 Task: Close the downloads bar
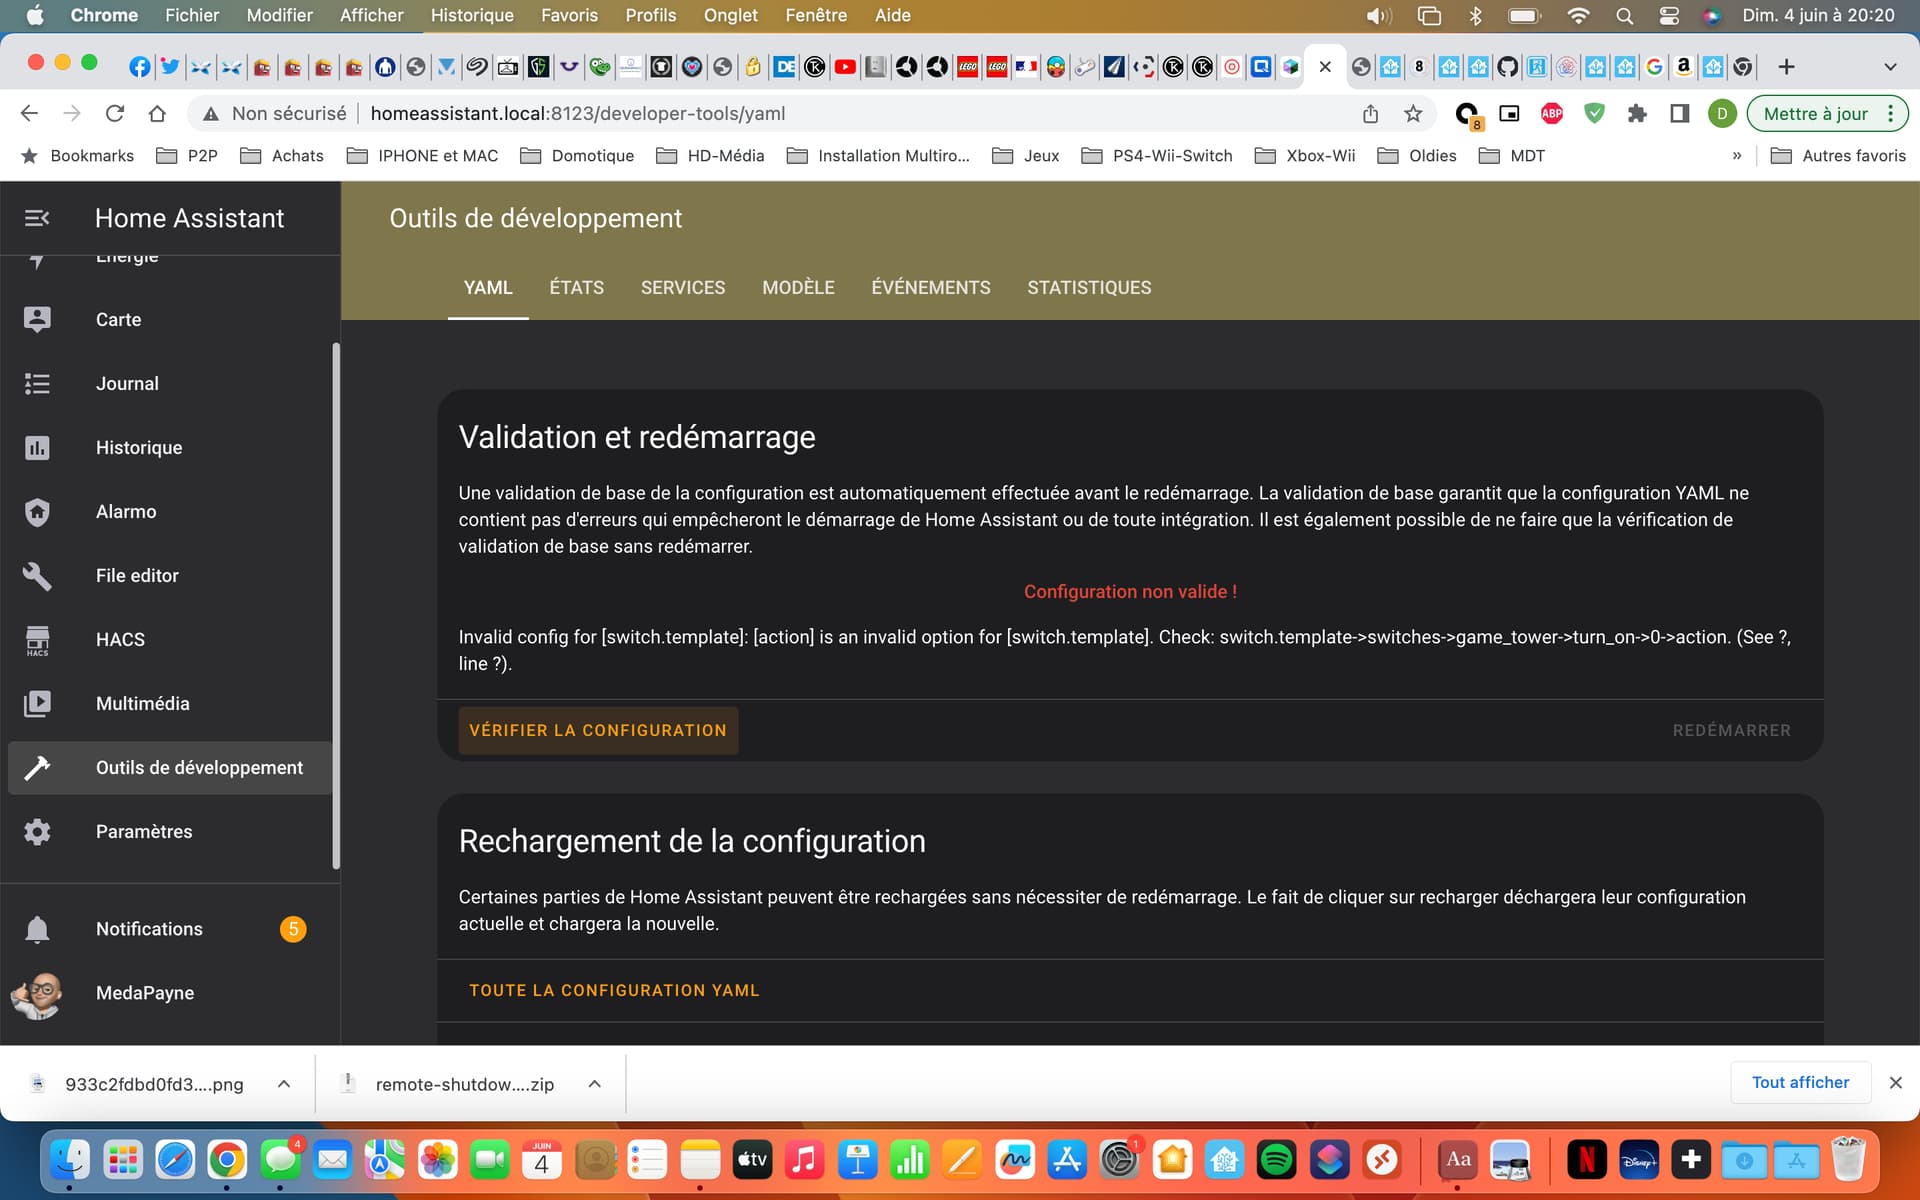(1895, 1083)
